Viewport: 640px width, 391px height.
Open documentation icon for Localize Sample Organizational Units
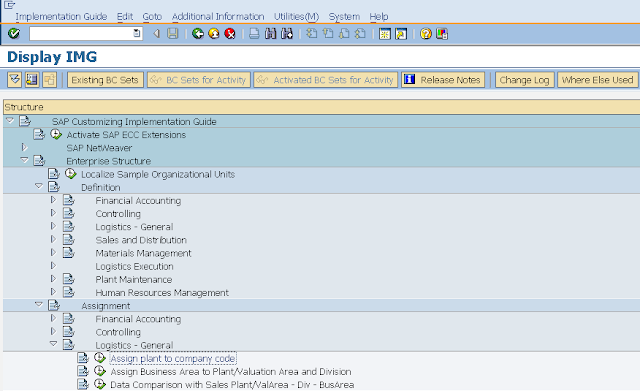click(x=53, y=174)
